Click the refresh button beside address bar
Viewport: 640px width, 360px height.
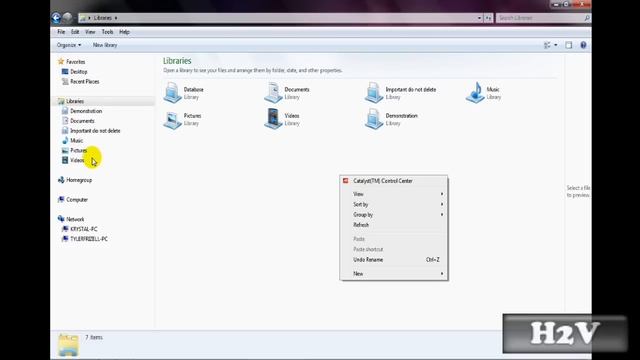pos(488,18)
